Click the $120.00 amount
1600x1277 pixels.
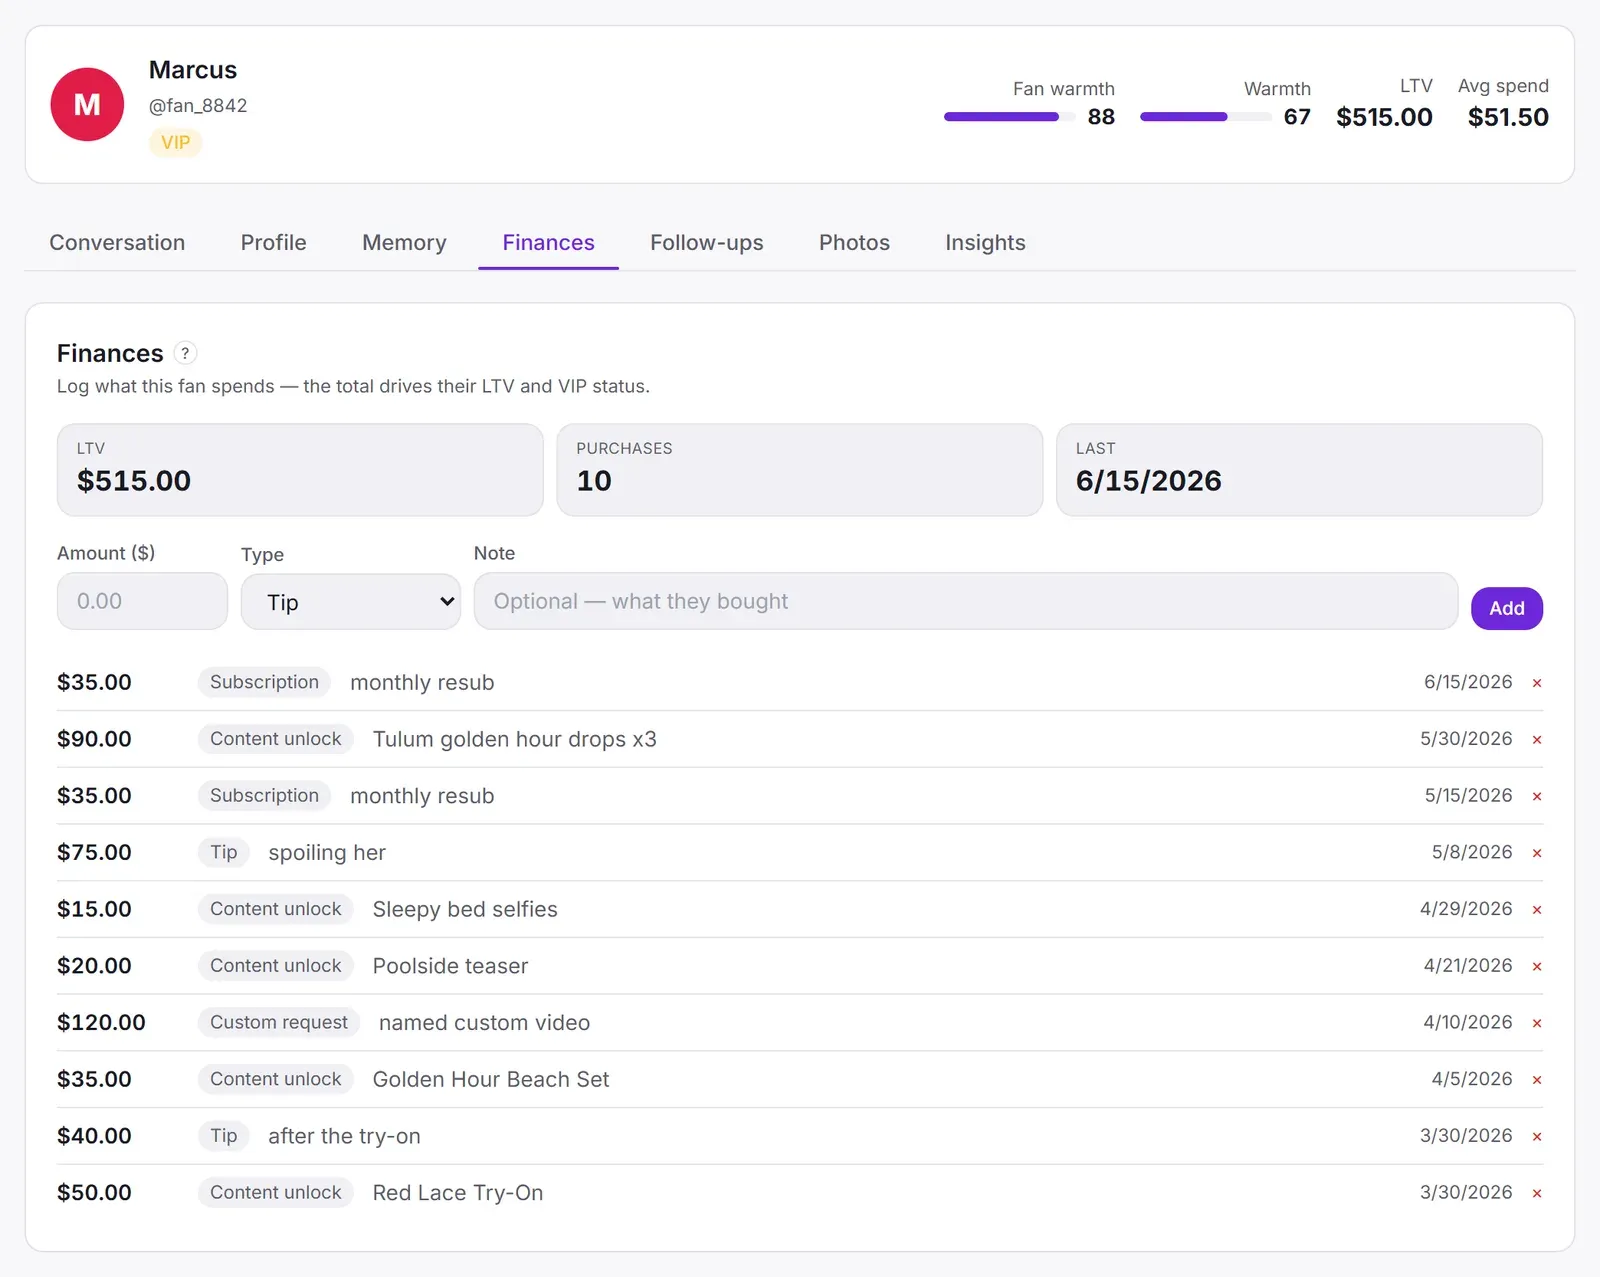[x=101, y=1023]
